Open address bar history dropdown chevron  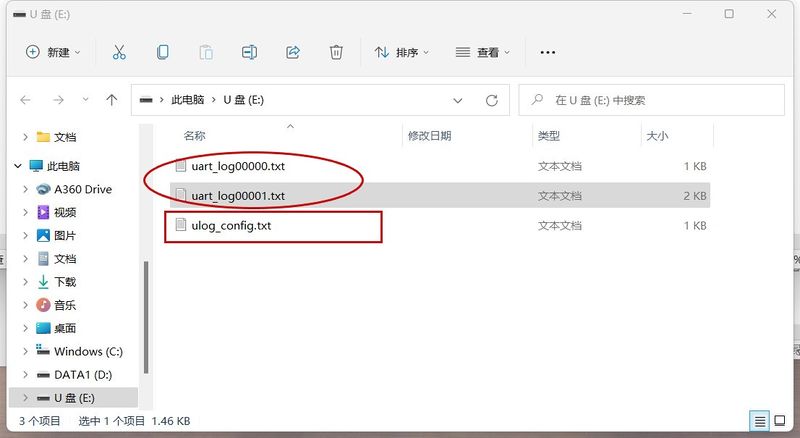coord(458,101)
